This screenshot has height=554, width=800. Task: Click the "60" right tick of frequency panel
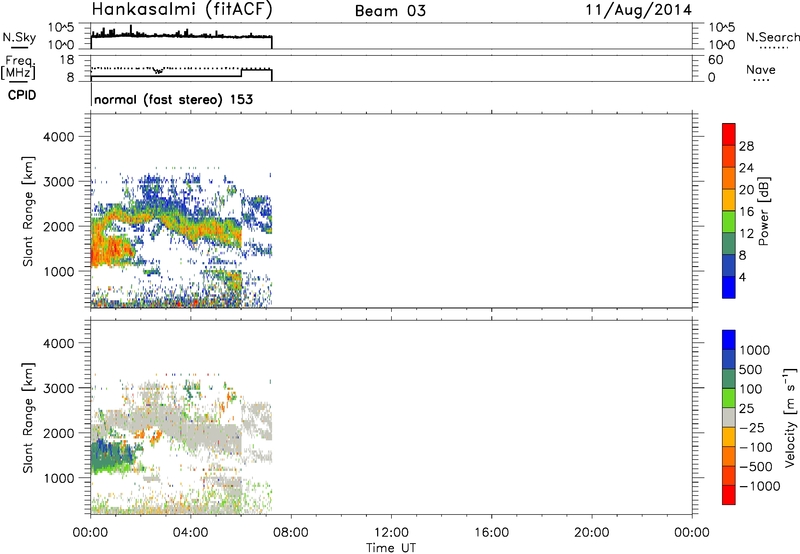point(715,60)
